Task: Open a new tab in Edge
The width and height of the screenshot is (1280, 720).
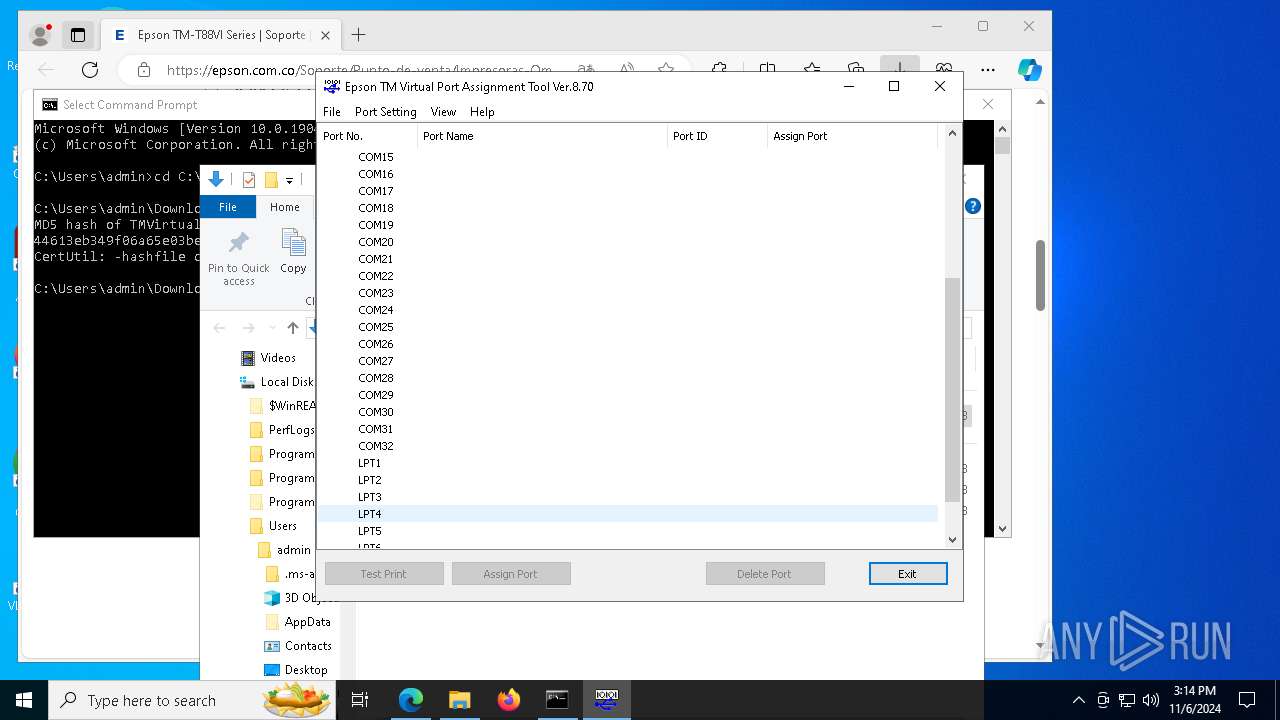Action: (x=358, y=35)
